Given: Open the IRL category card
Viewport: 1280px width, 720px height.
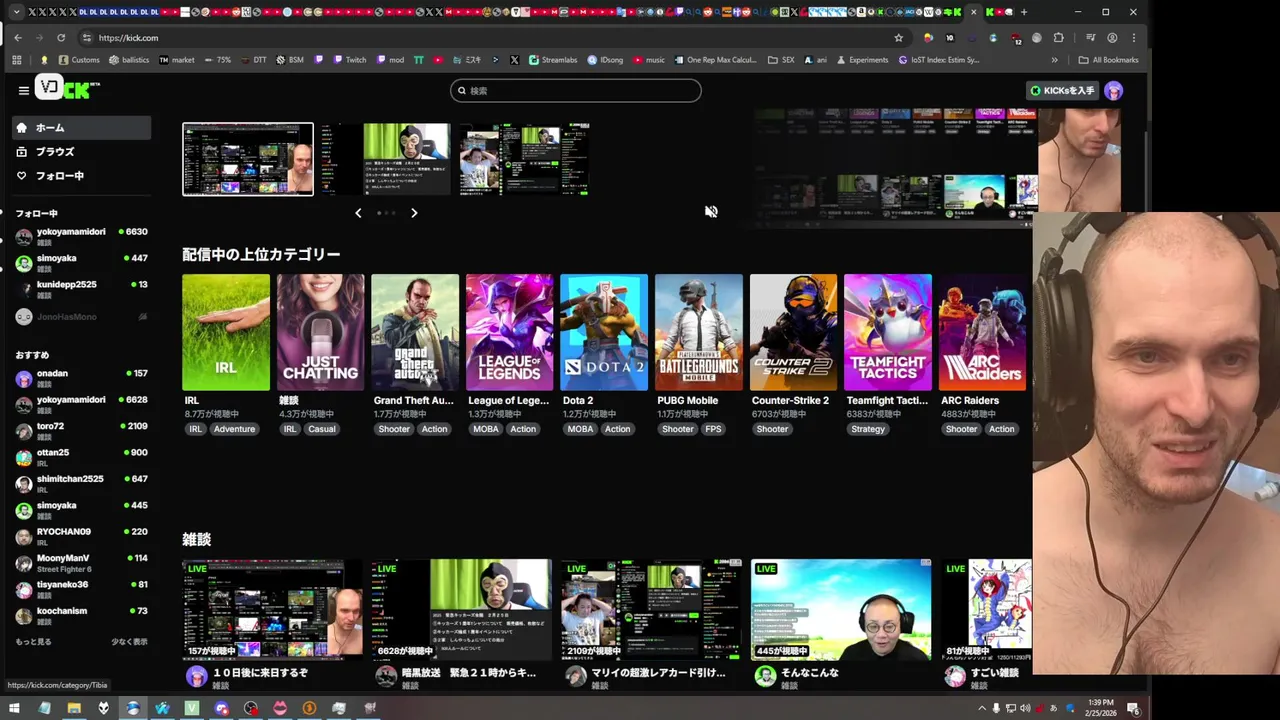Looking at the screenshot, I should 226,332.
